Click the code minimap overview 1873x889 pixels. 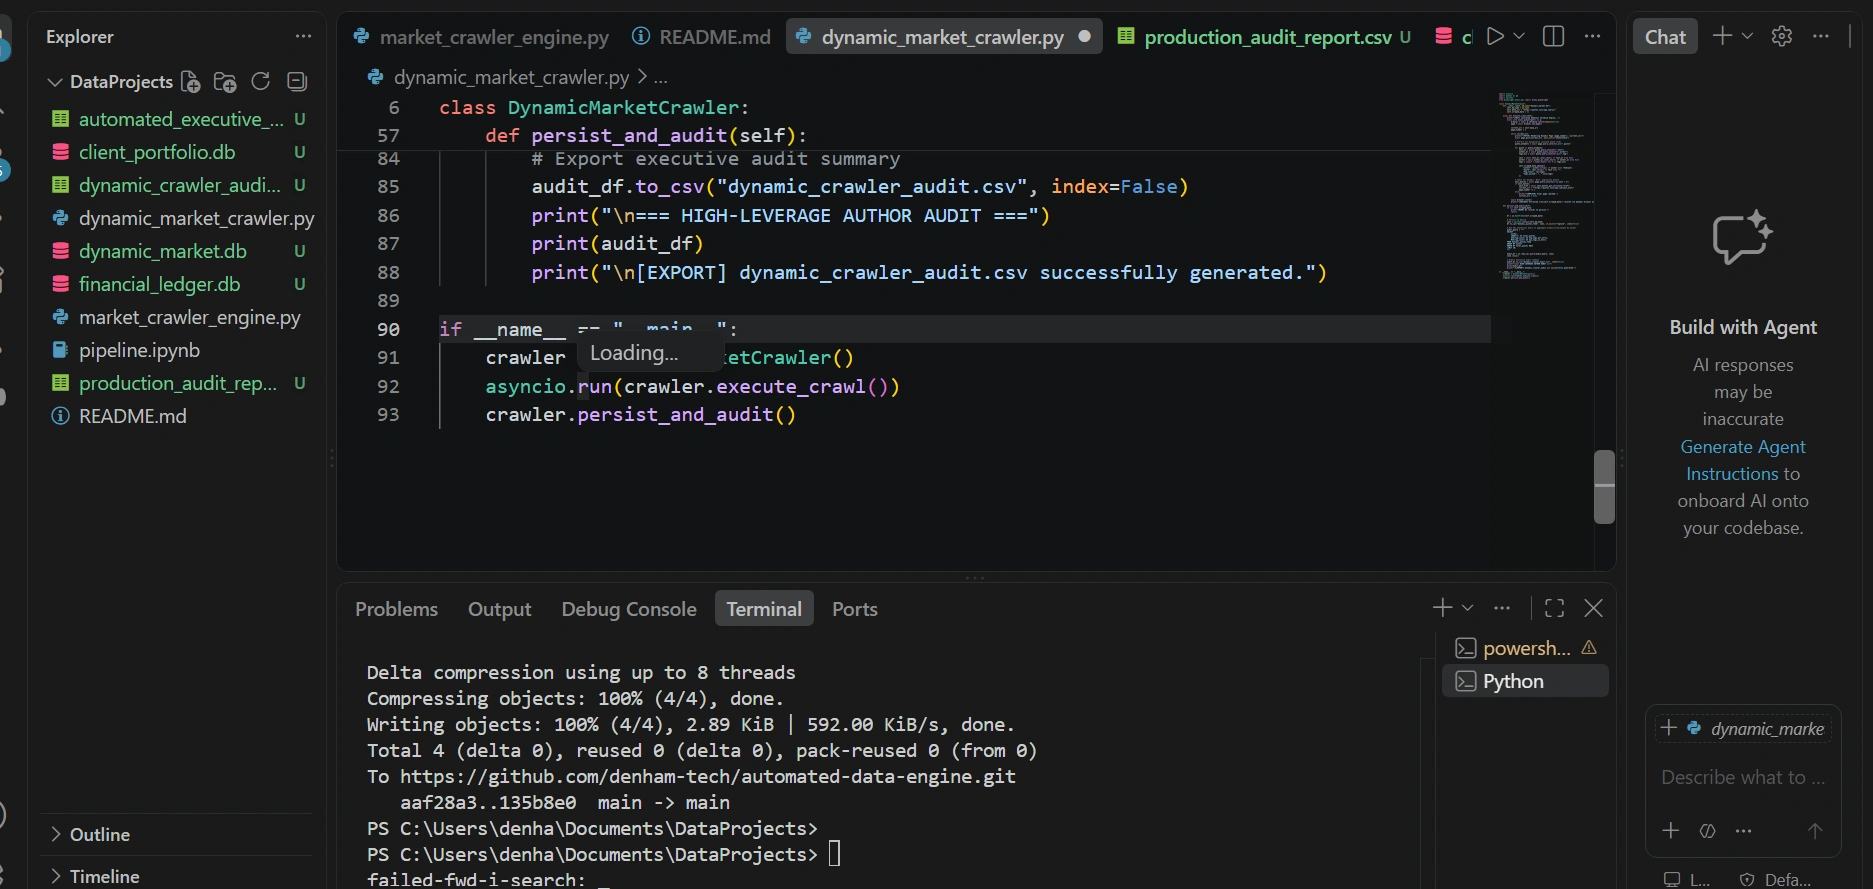(x=1545, y=185)
